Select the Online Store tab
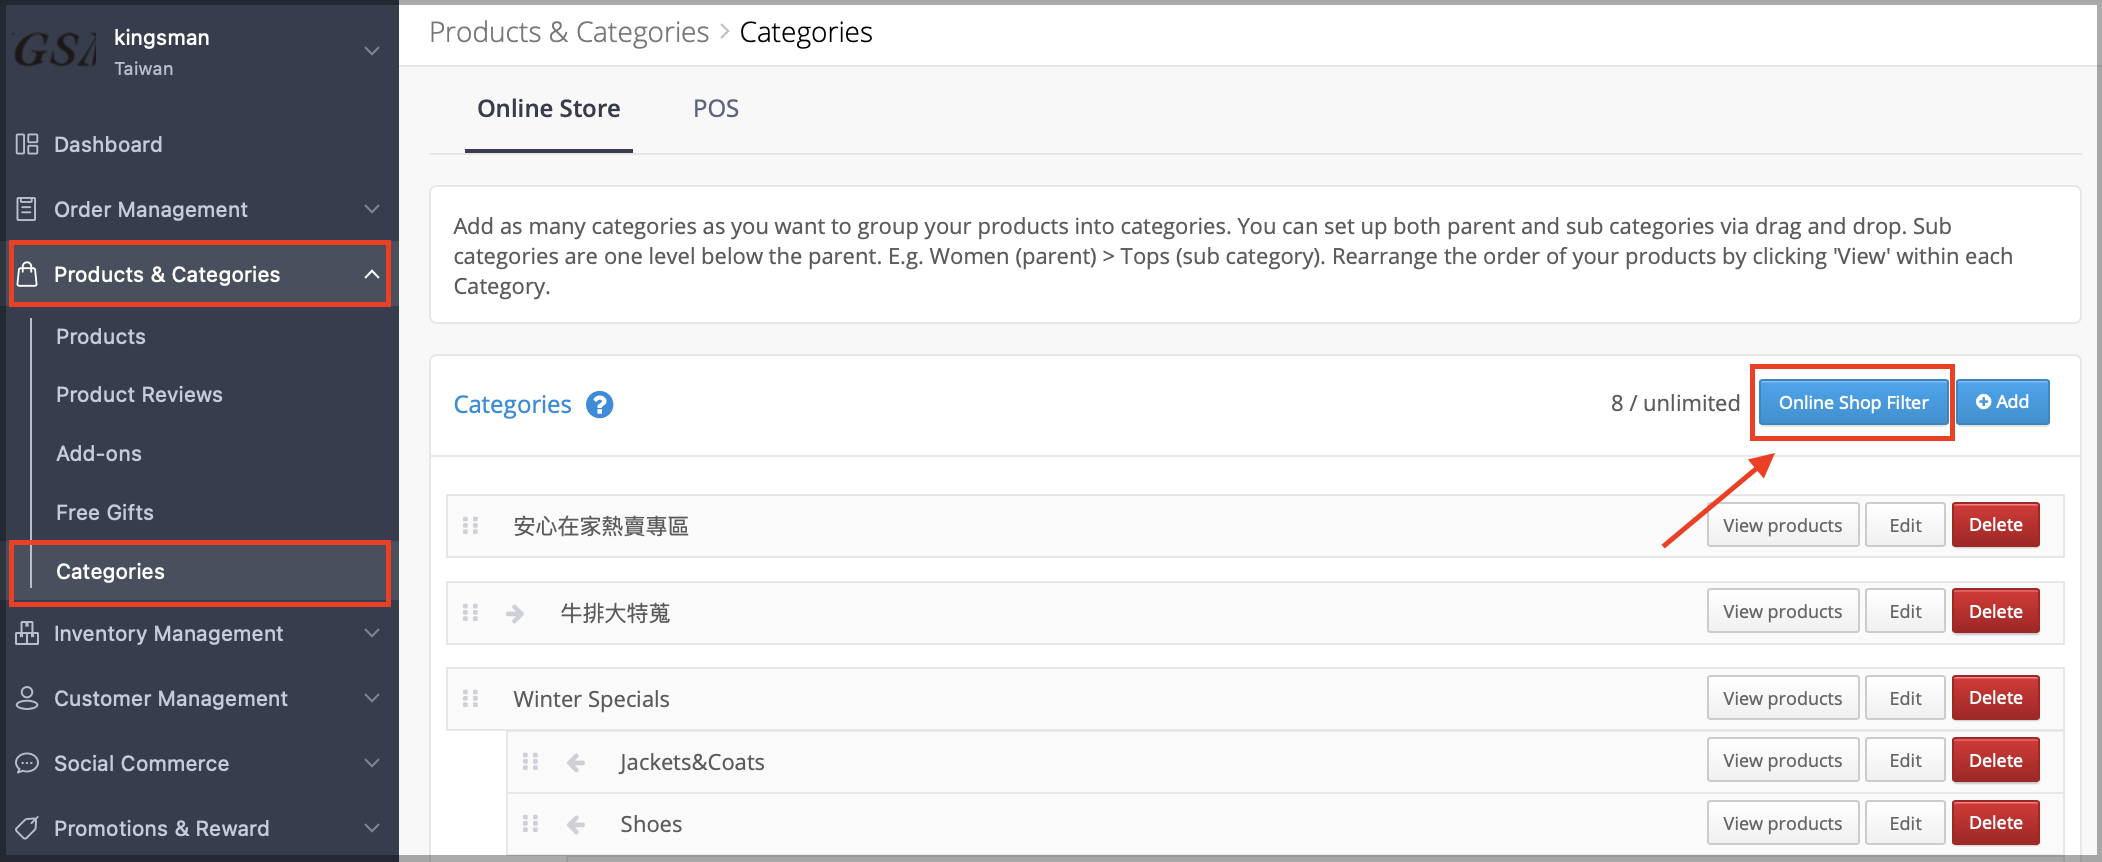Screen dimensions: 2102x862 549,109
